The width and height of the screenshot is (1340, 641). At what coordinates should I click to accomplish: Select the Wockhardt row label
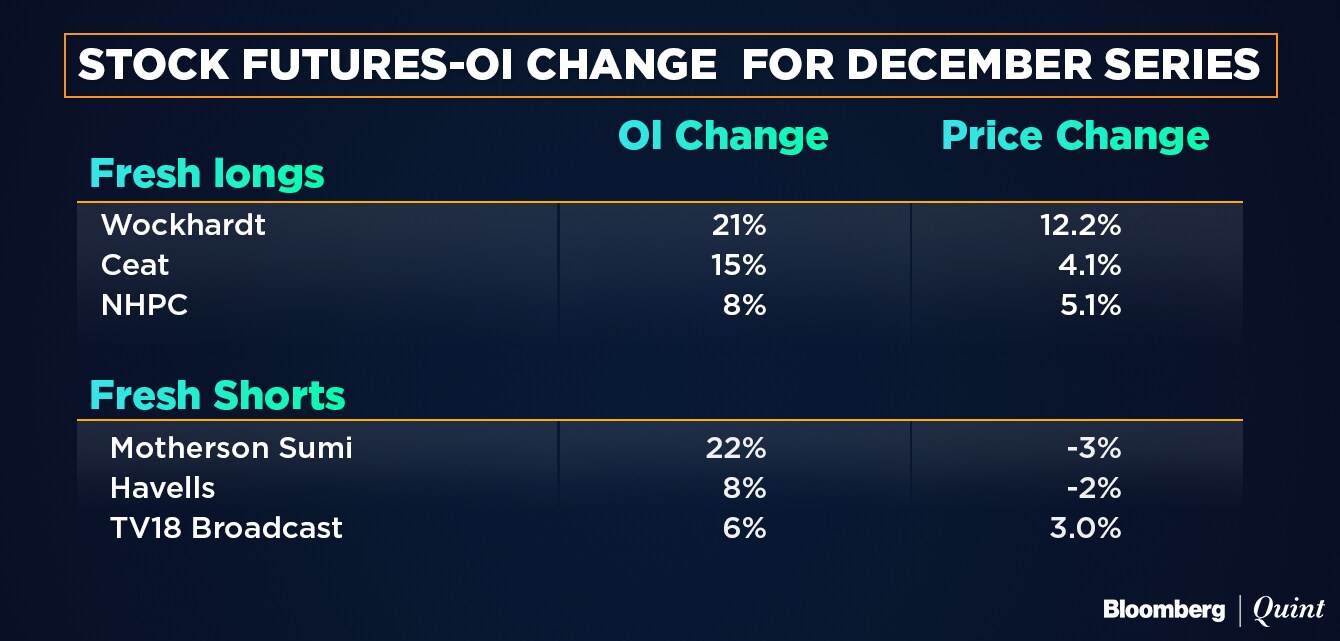(183, 225)
